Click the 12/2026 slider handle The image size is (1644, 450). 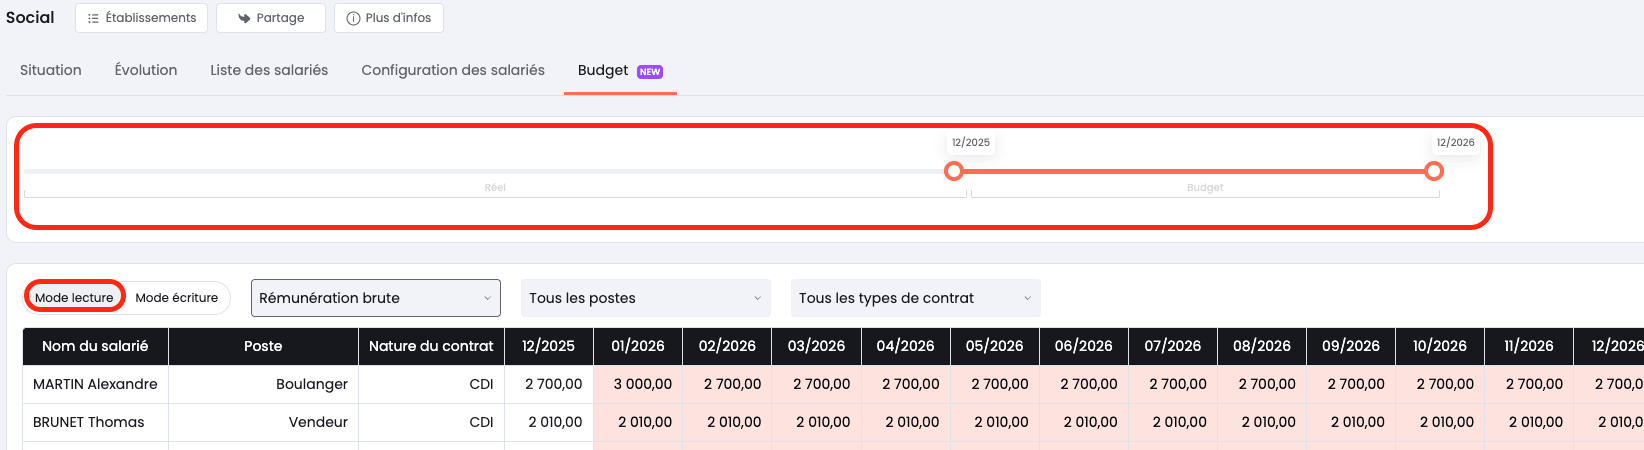tap(1434, 171)
